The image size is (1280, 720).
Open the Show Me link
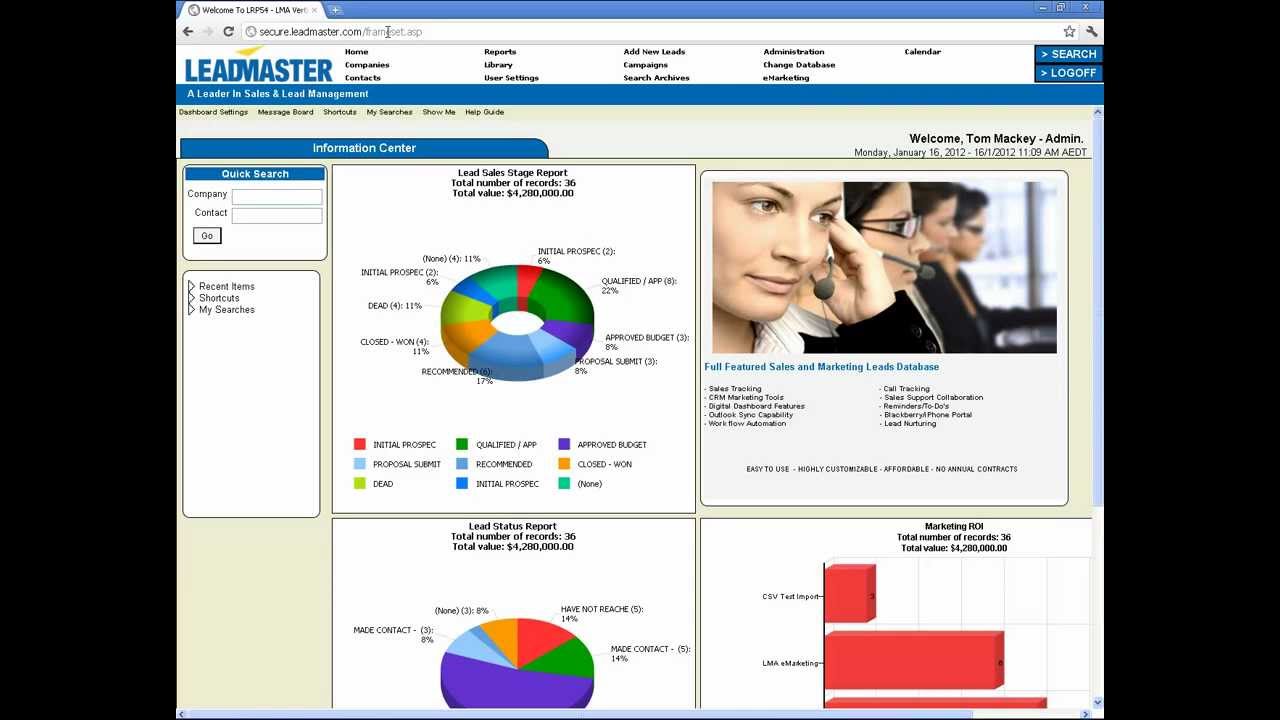[x=439, y=112]
